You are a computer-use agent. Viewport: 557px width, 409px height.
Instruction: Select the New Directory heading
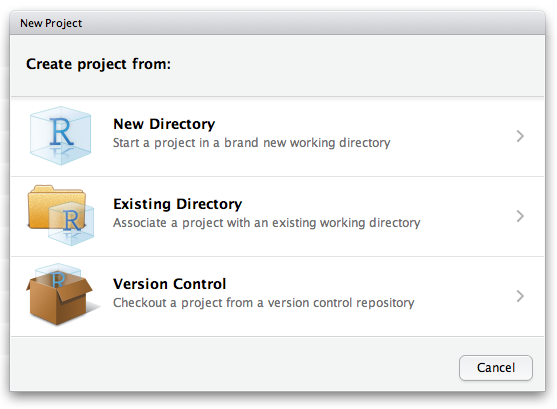point(164,124)
